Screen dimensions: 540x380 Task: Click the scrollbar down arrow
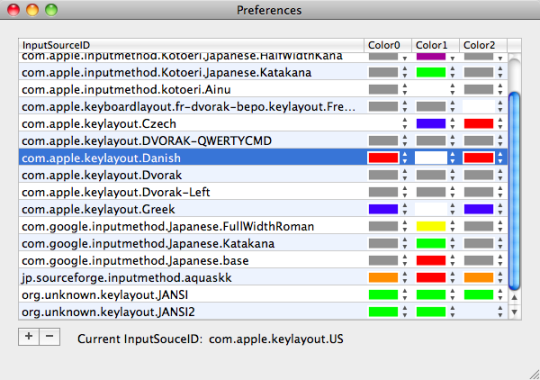tap(514, 312)
